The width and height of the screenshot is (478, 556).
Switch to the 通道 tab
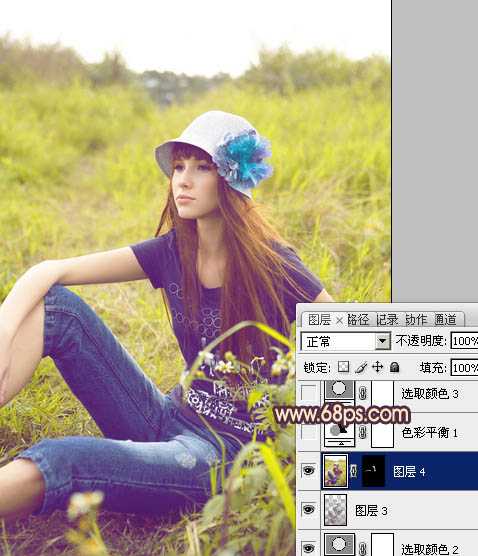pos(445,320)
